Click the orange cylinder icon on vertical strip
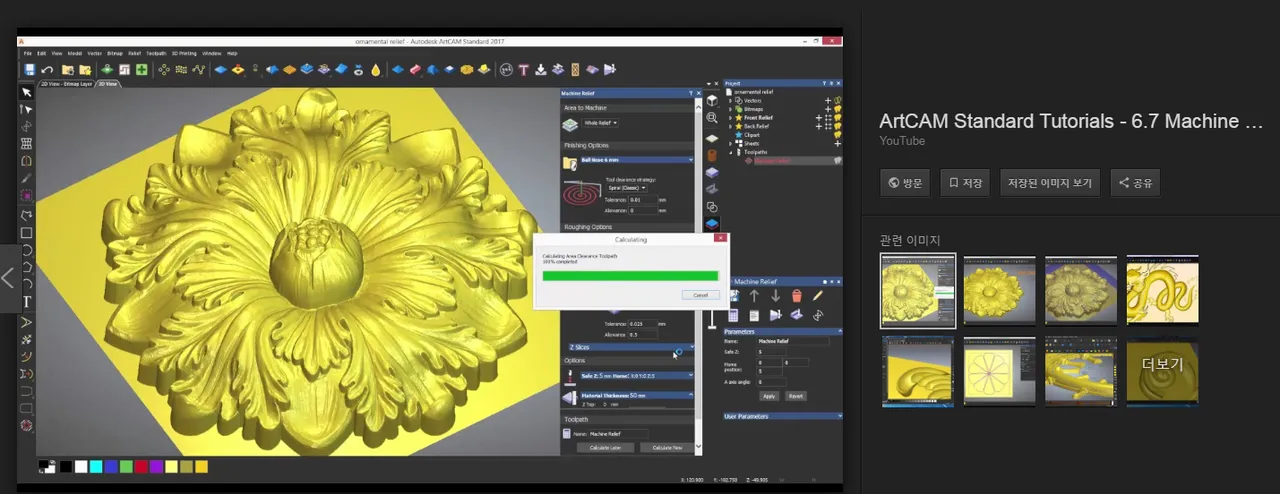Screen dimensions: 1280x494 coord(712,156)
